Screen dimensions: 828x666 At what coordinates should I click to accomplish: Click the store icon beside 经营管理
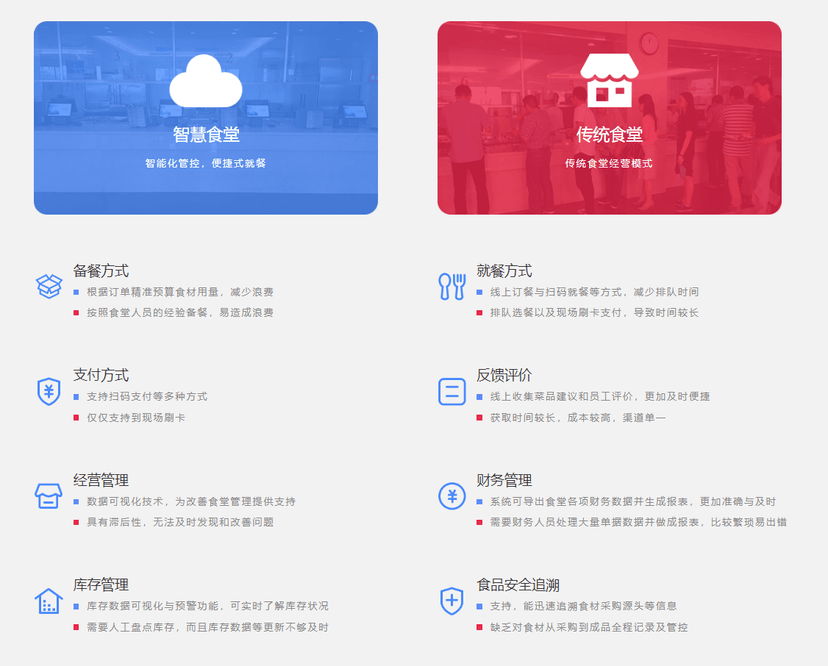pyautogui.click(x=49, y=496)
